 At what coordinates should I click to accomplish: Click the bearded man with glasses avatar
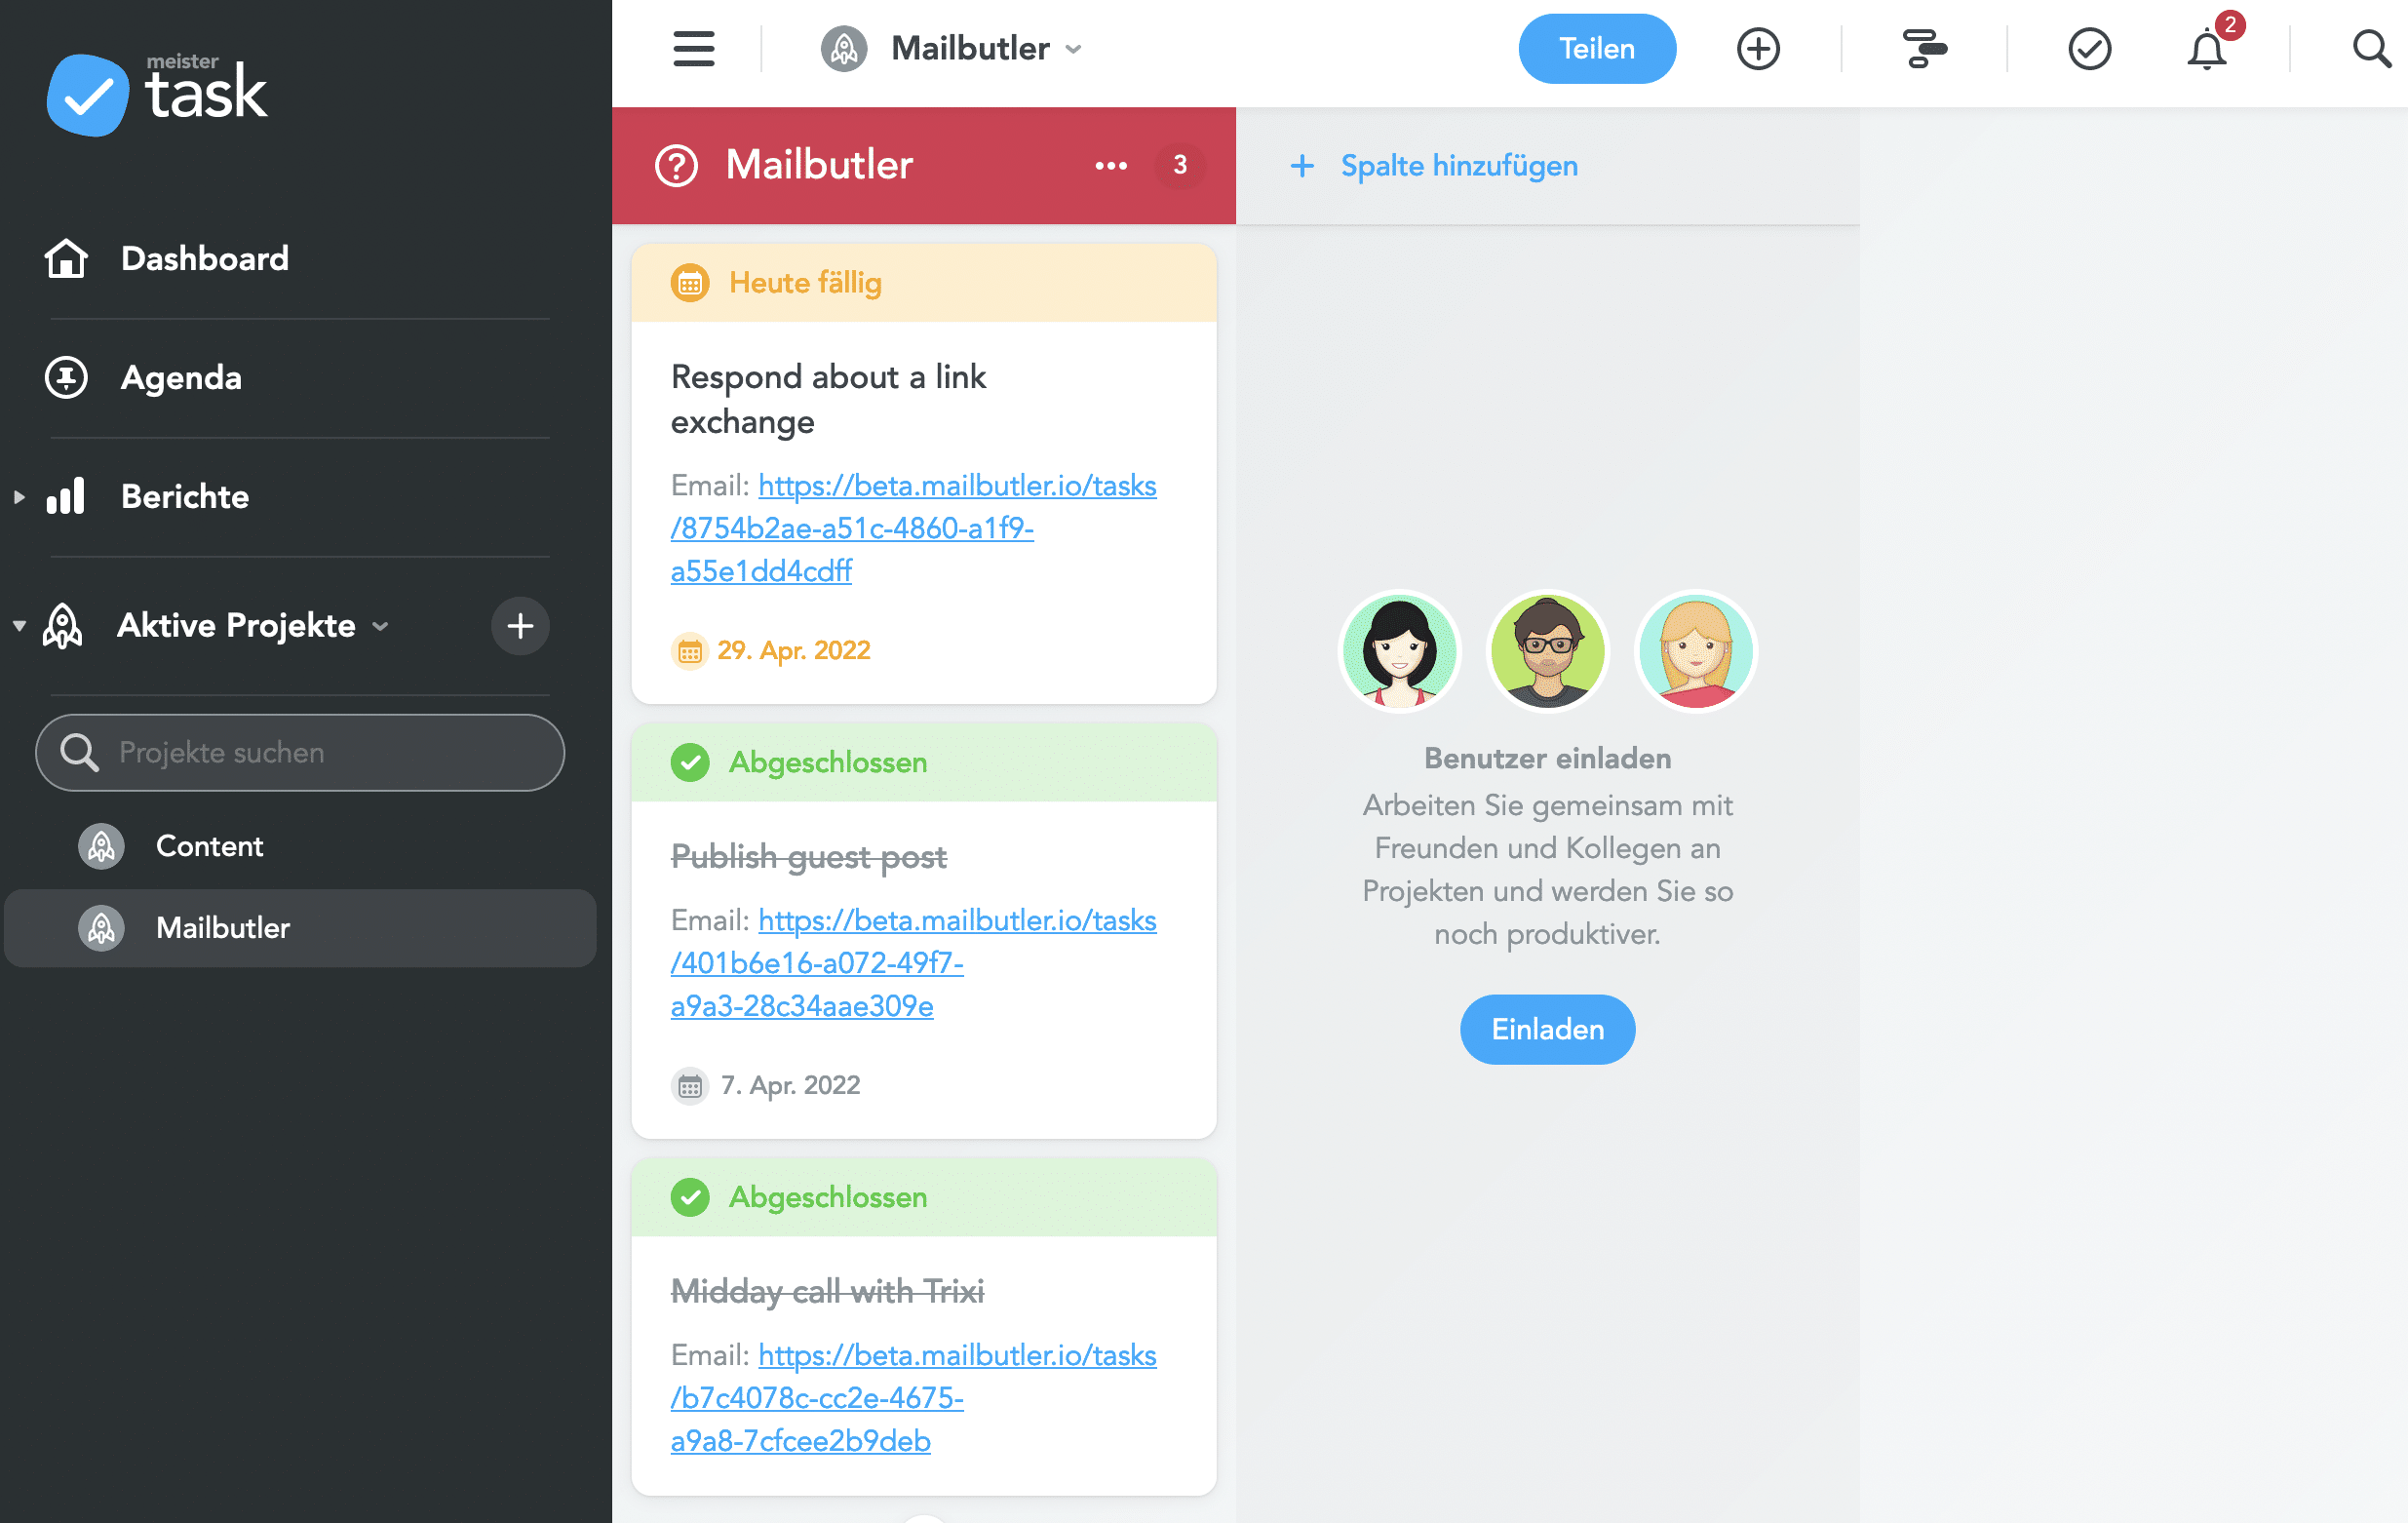(x=1547, y=651)
